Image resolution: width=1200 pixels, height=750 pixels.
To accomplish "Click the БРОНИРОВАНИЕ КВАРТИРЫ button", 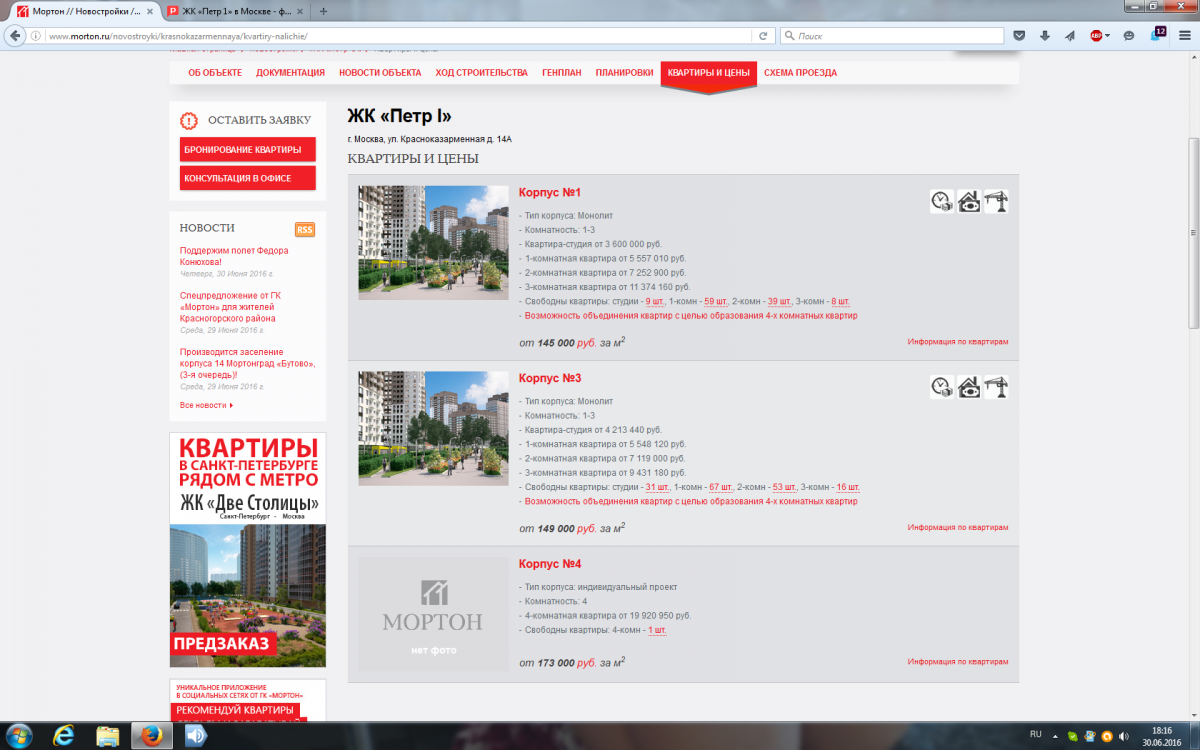I will [248, 150].
